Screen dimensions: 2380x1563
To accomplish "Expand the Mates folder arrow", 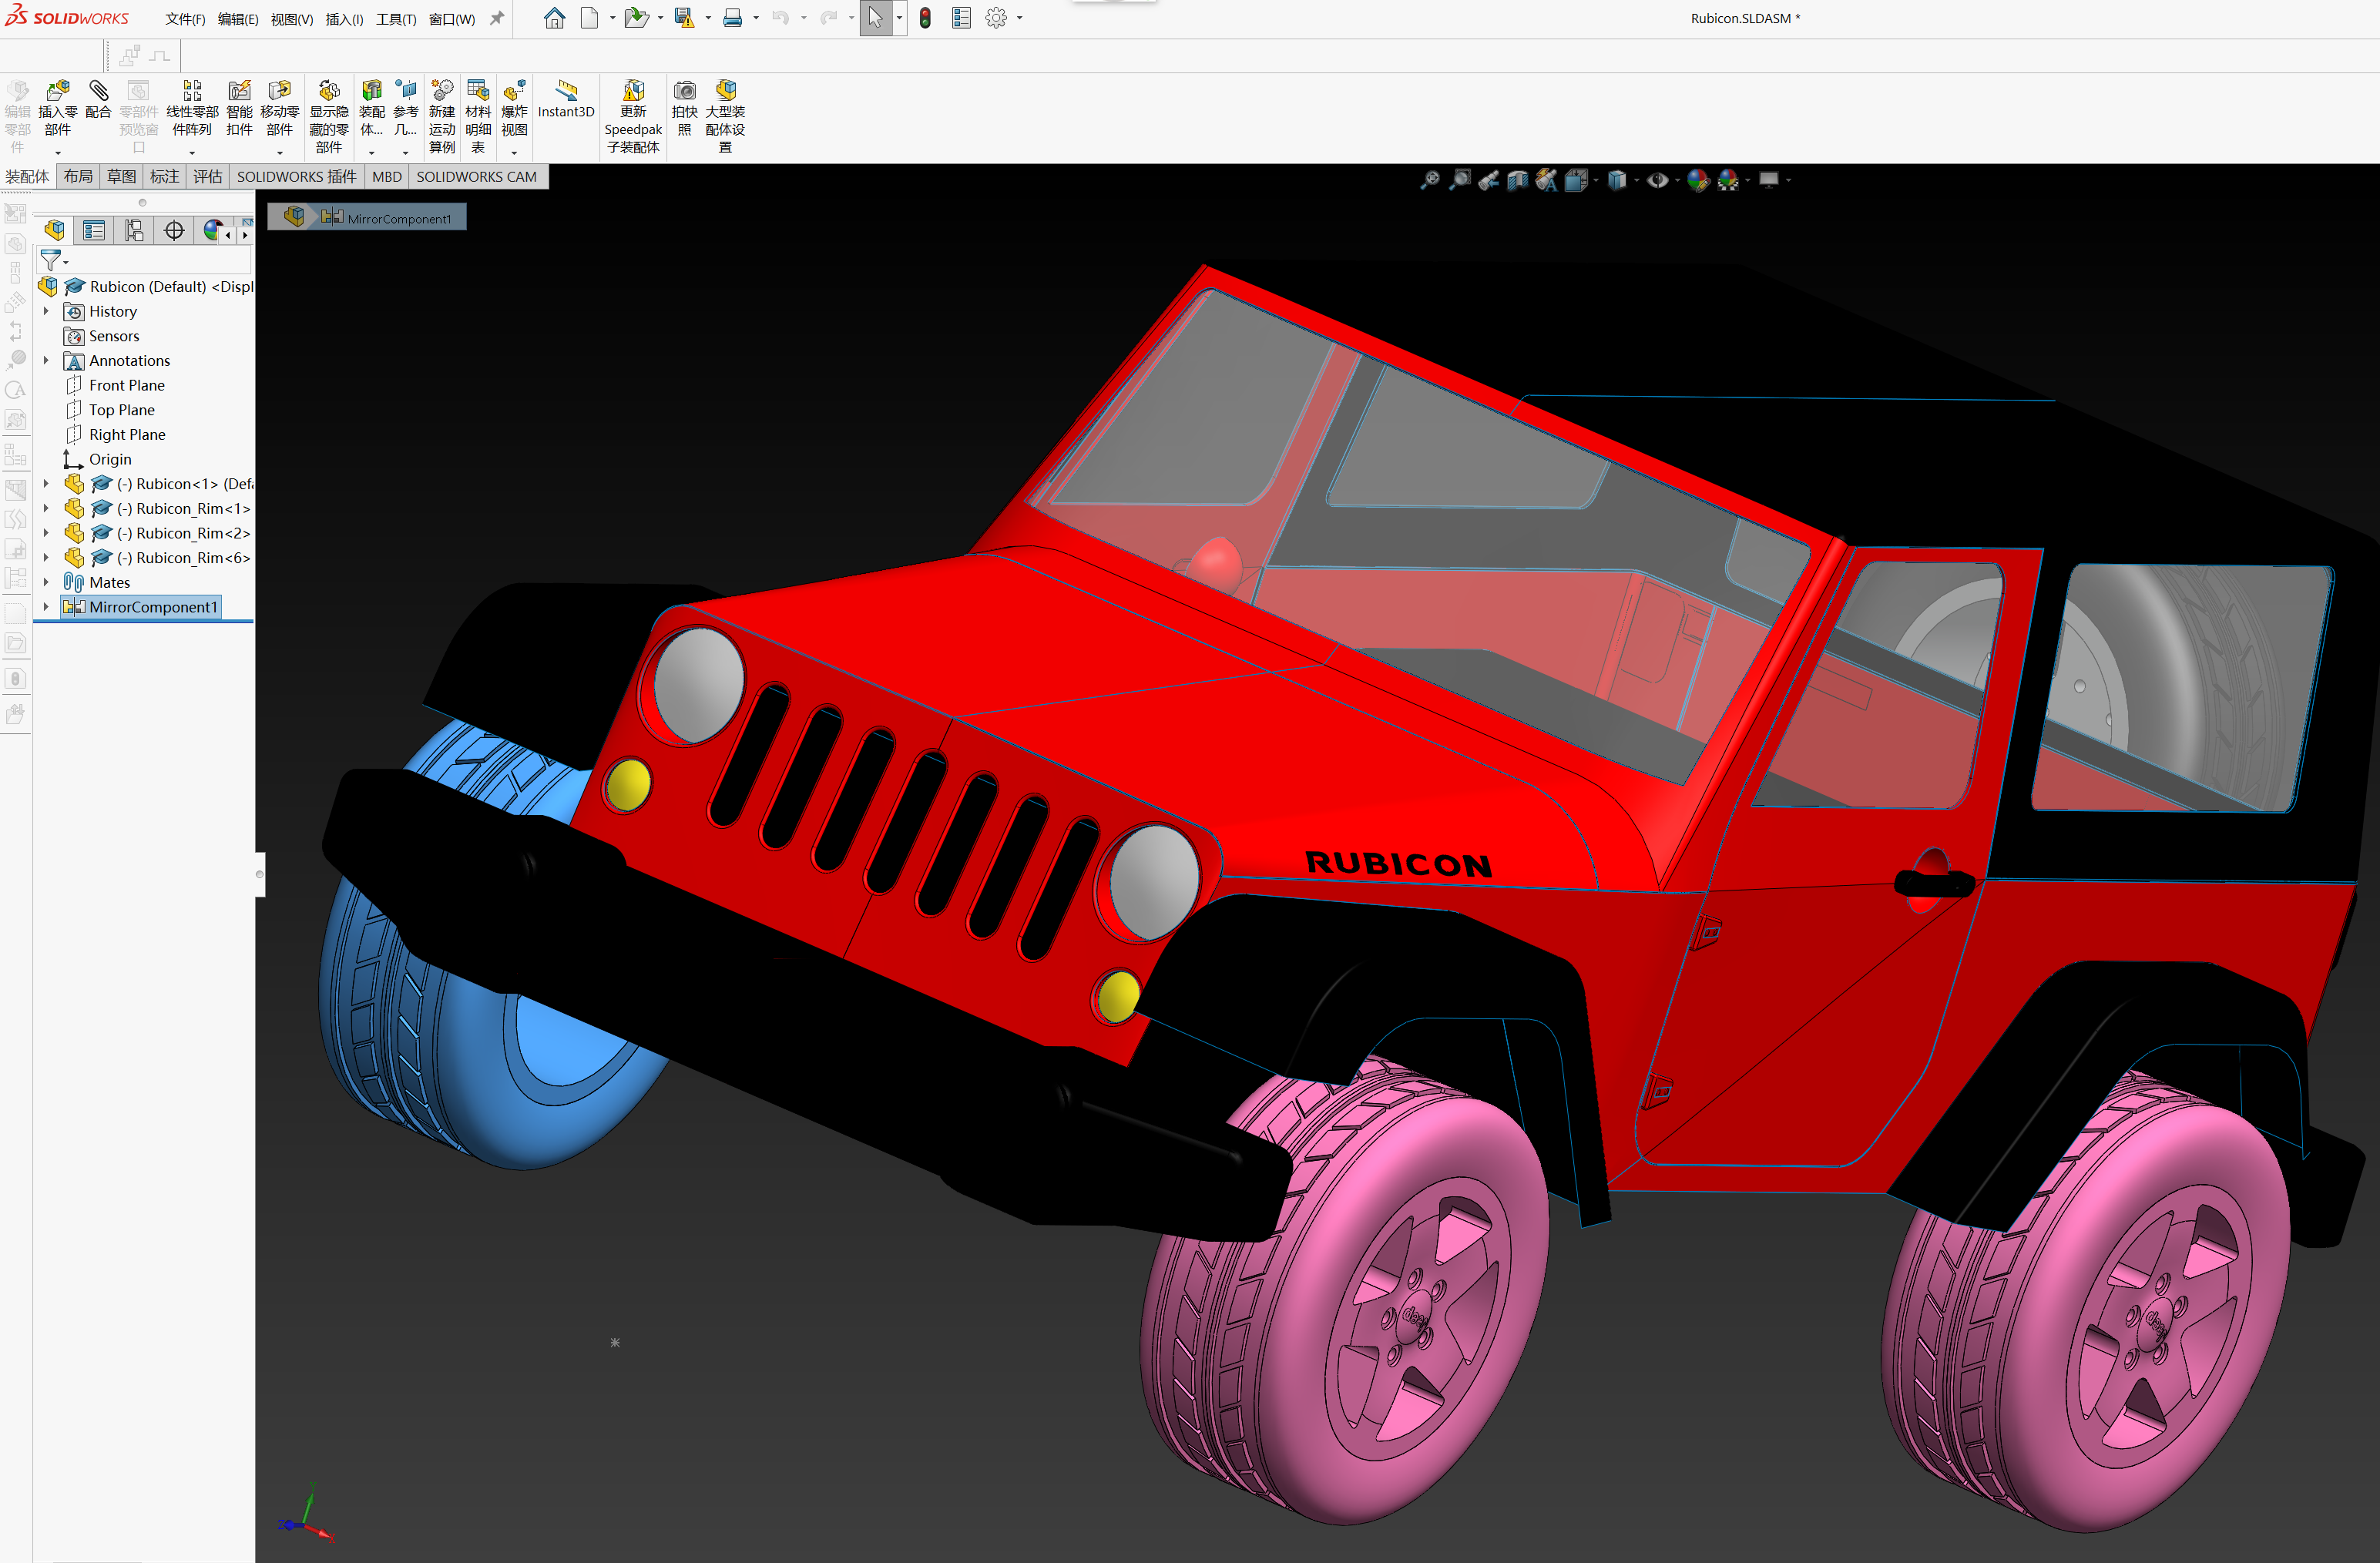I will tap(46, 582).
